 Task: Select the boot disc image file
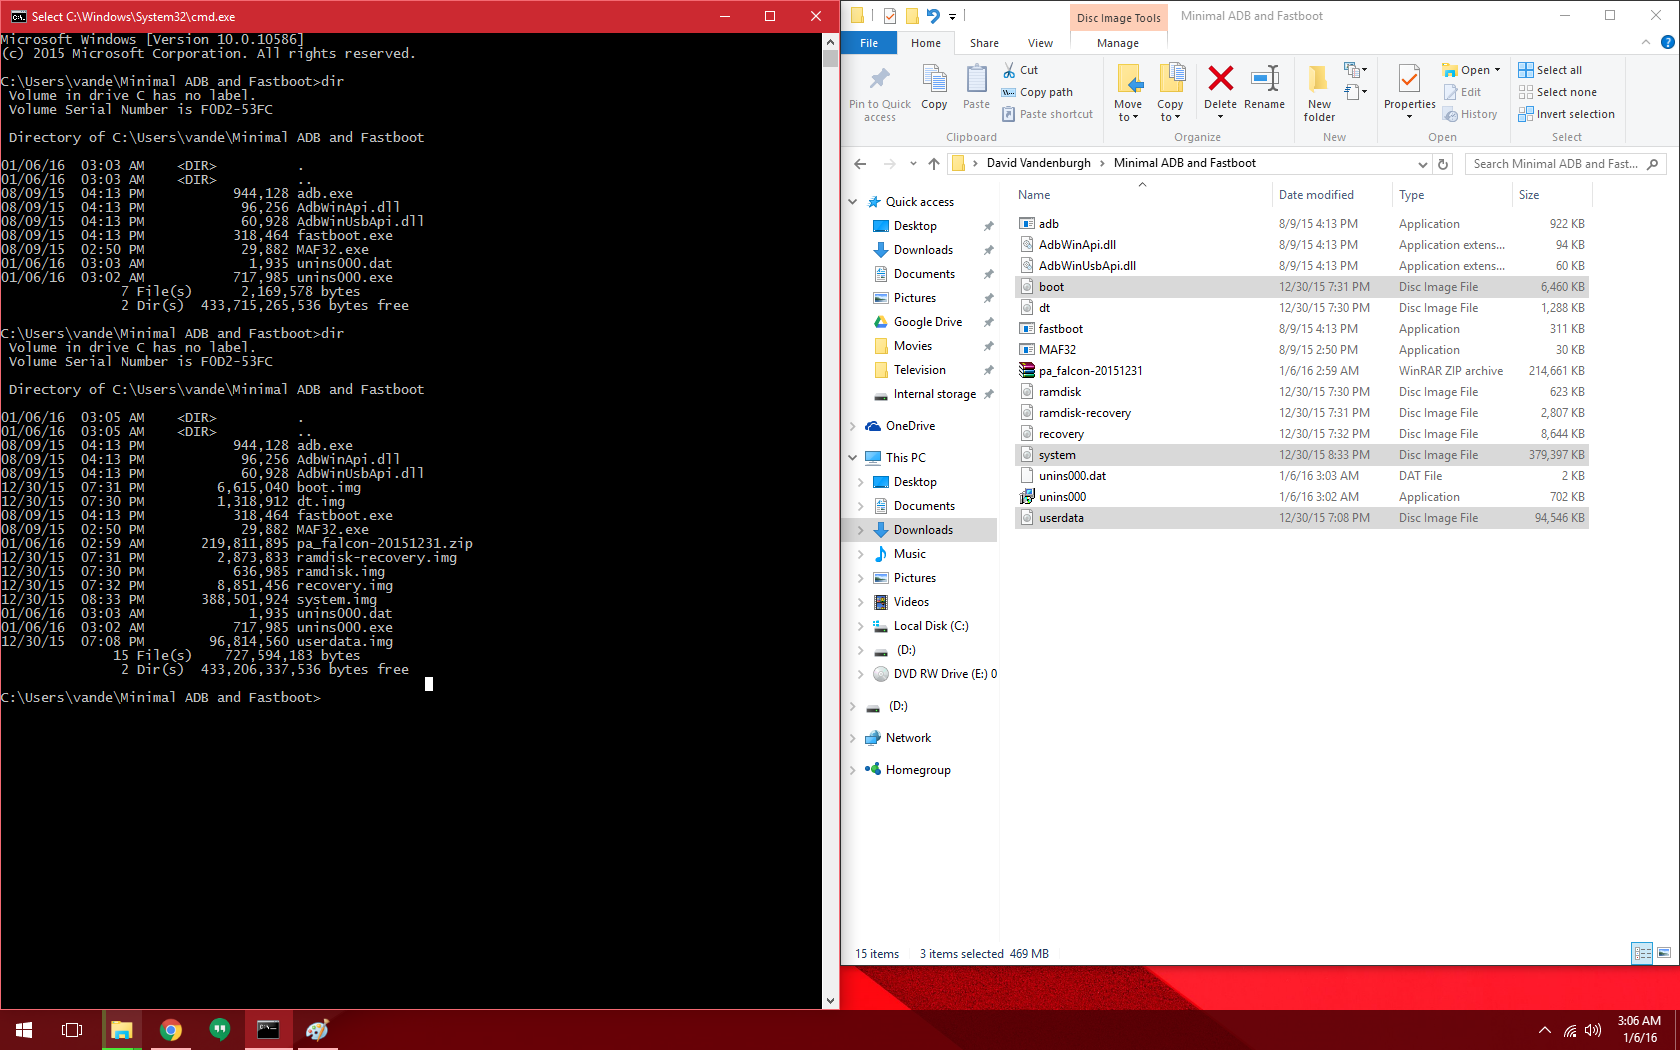(1302, 287)
